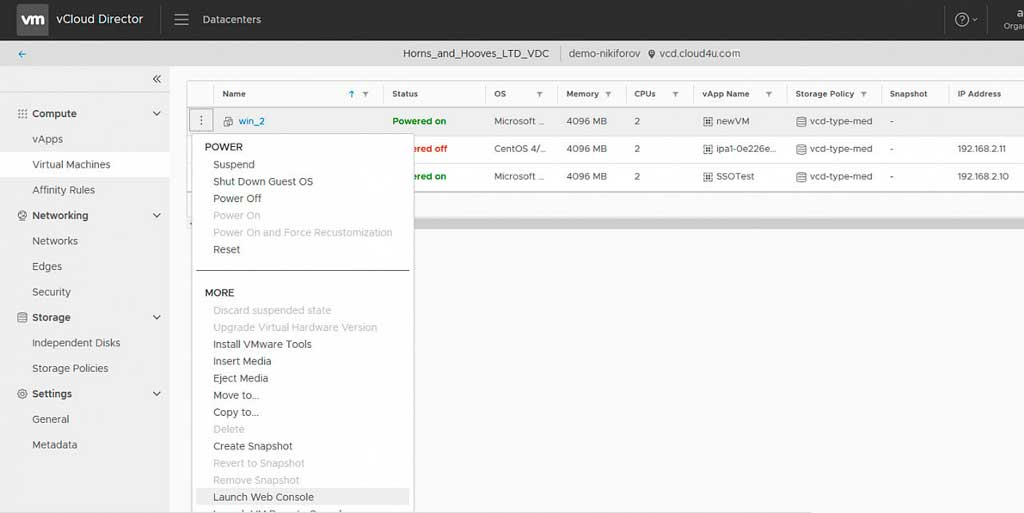Viewport: 1024px width, 513px height.
Task: Collapse the Networking section
Action: point(157,215)
